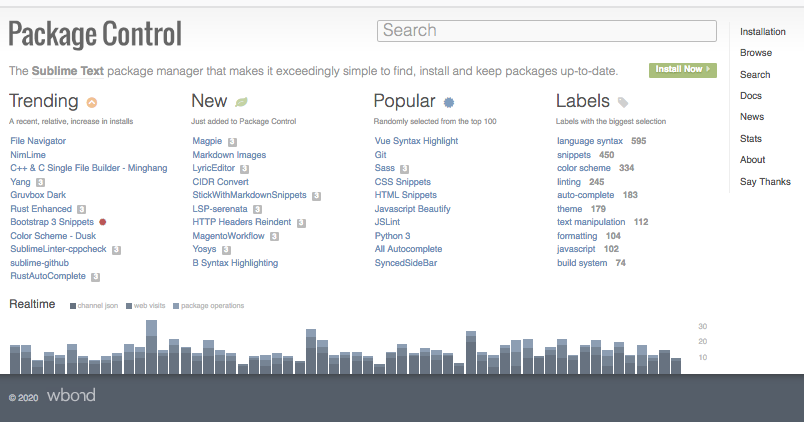Open the All Autocomplete package
804x422 pixels.
408,249
